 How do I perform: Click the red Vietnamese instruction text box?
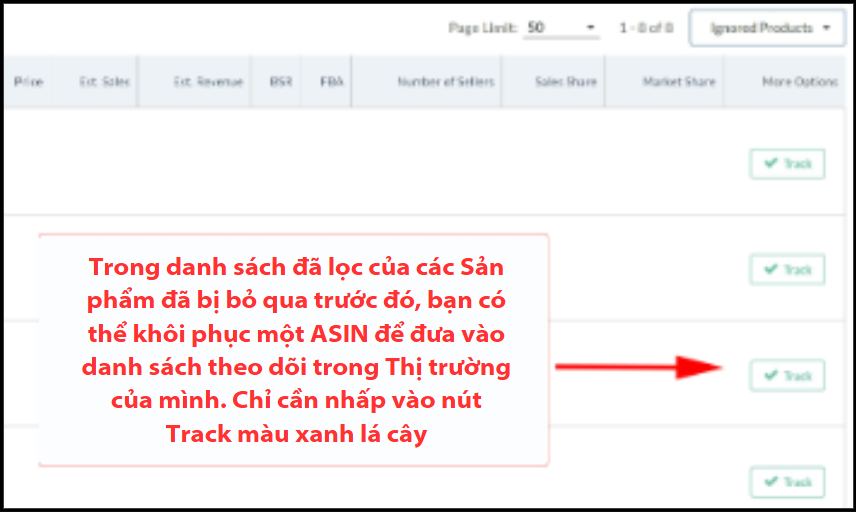click(x=295, y=350)
